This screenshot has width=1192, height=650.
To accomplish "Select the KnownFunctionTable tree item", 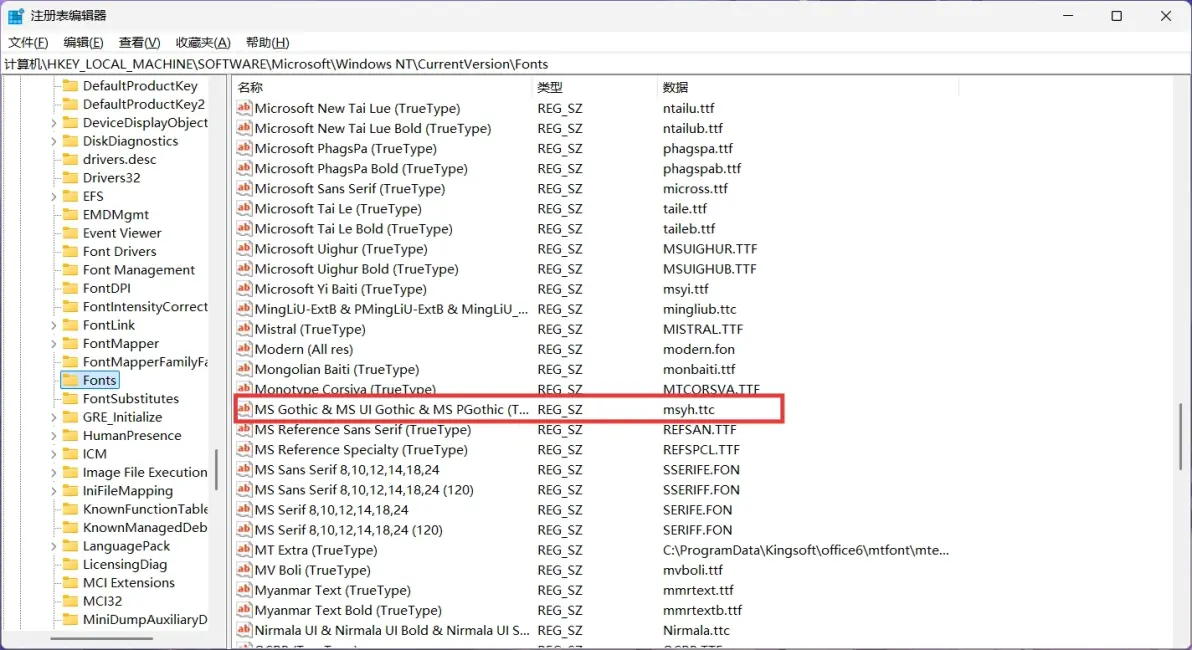I will (x=145, y=509).
